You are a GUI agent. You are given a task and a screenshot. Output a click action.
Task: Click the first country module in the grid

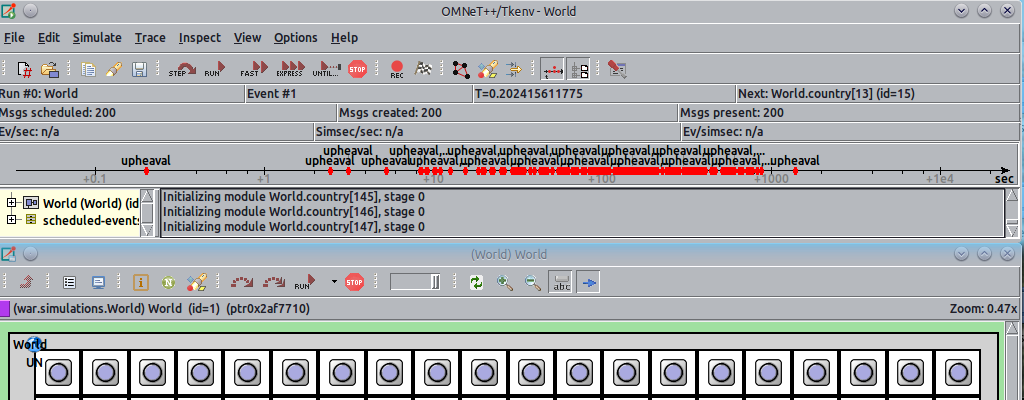click(57, 373)
